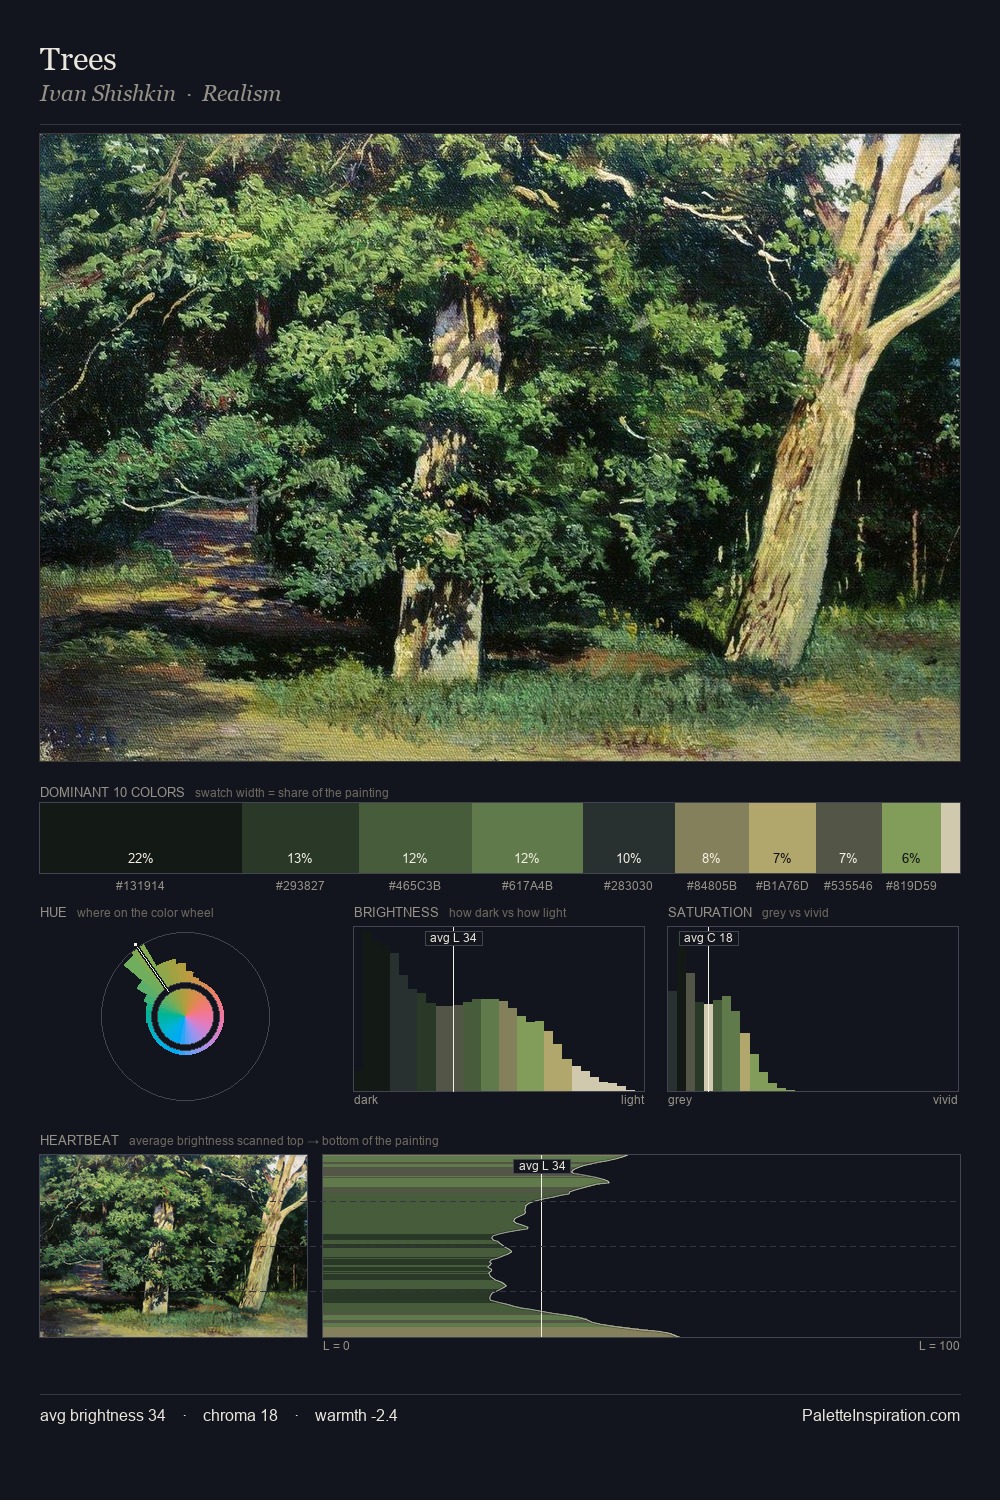The height and width of the screenshot is (1500, 1000).
Task: Click the SATURATION section heading
Action: [x=710, y=912]
